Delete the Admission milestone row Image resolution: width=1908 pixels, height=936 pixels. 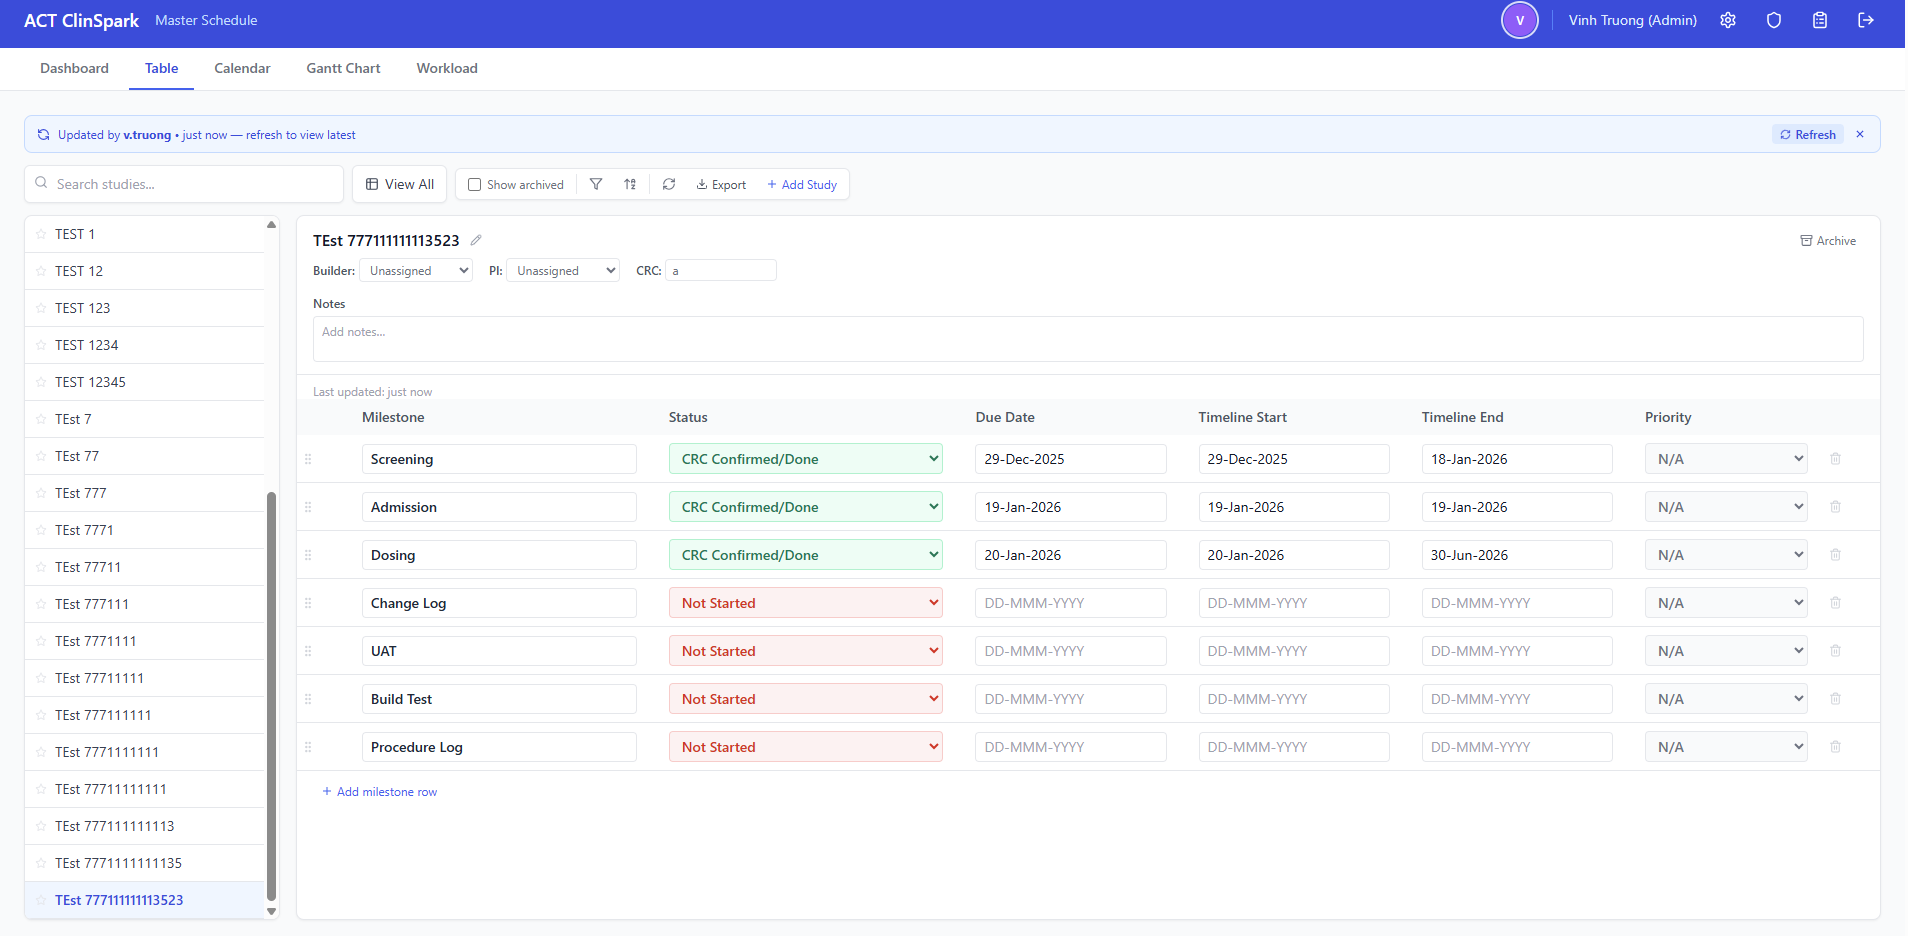(1836, 507)
